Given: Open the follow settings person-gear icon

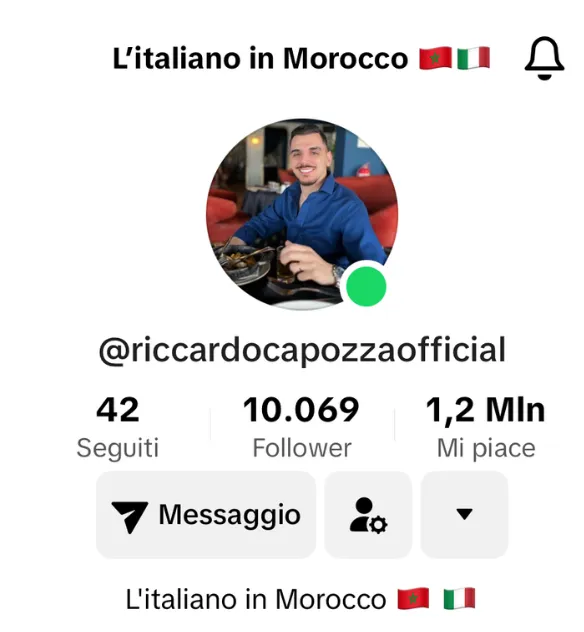Looking at the screenshot, I should click(368, 515).
